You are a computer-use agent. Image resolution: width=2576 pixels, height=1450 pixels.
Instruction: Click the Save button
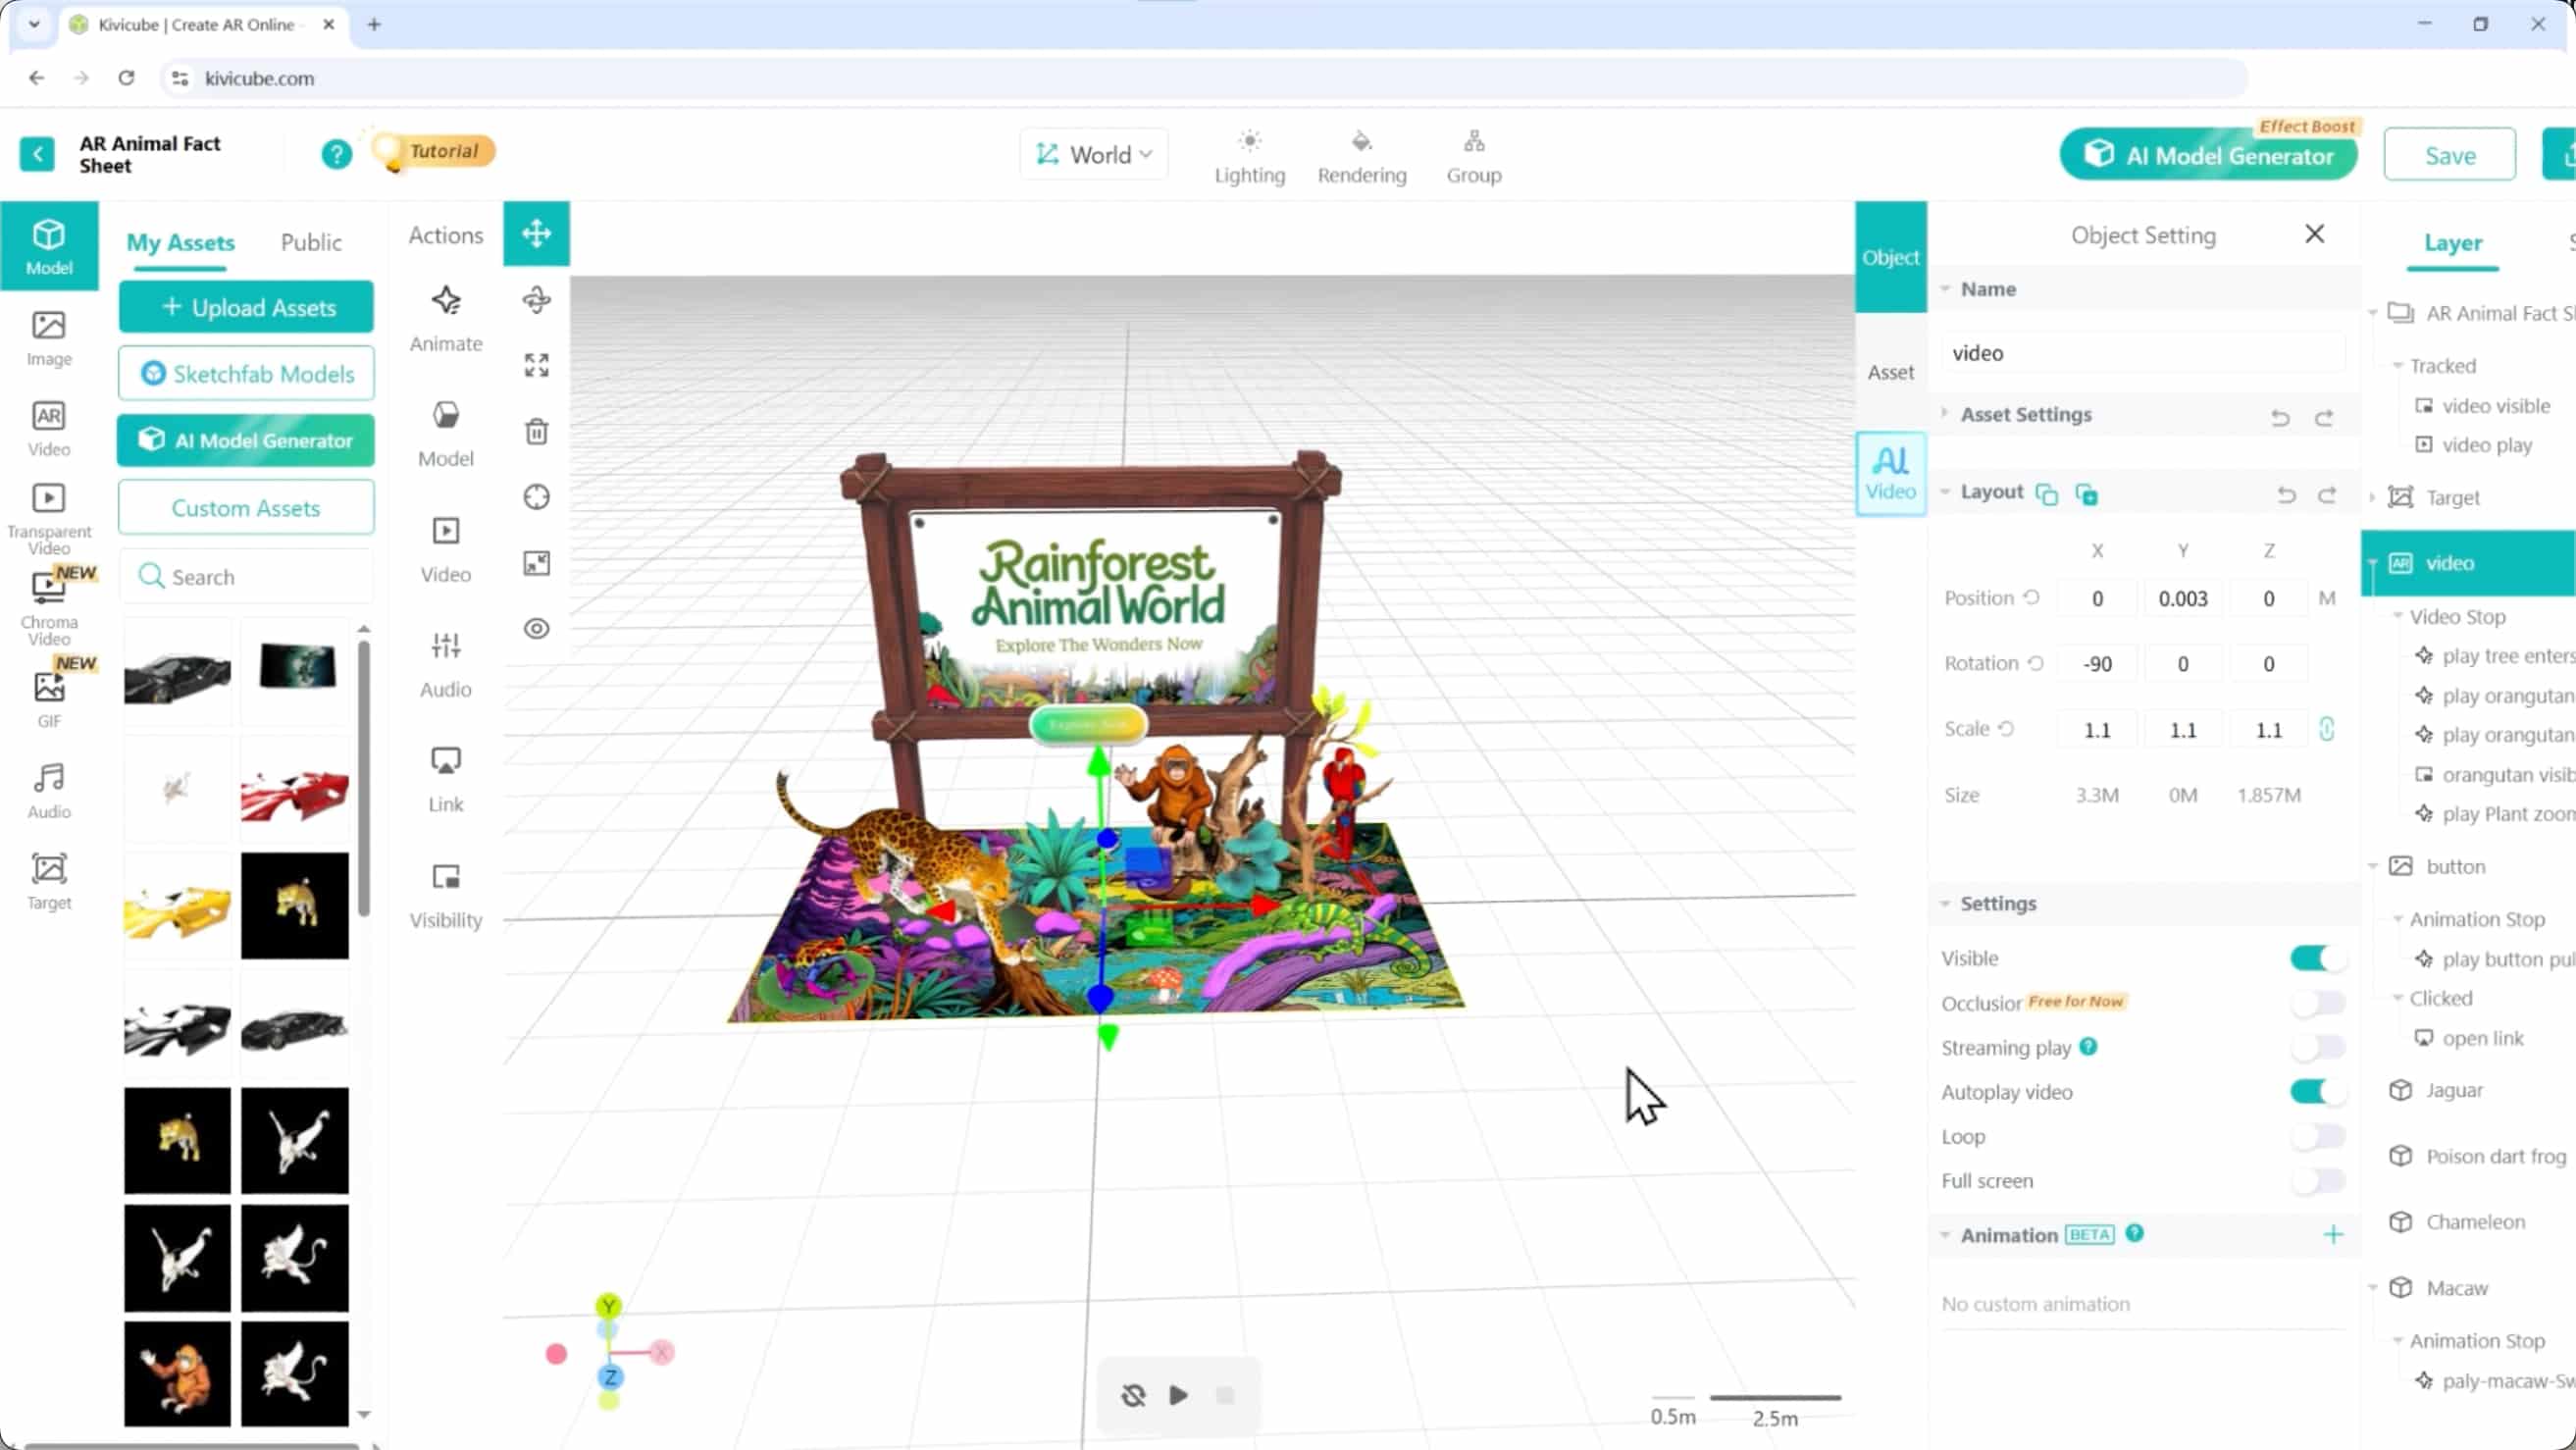point(2450,154)
